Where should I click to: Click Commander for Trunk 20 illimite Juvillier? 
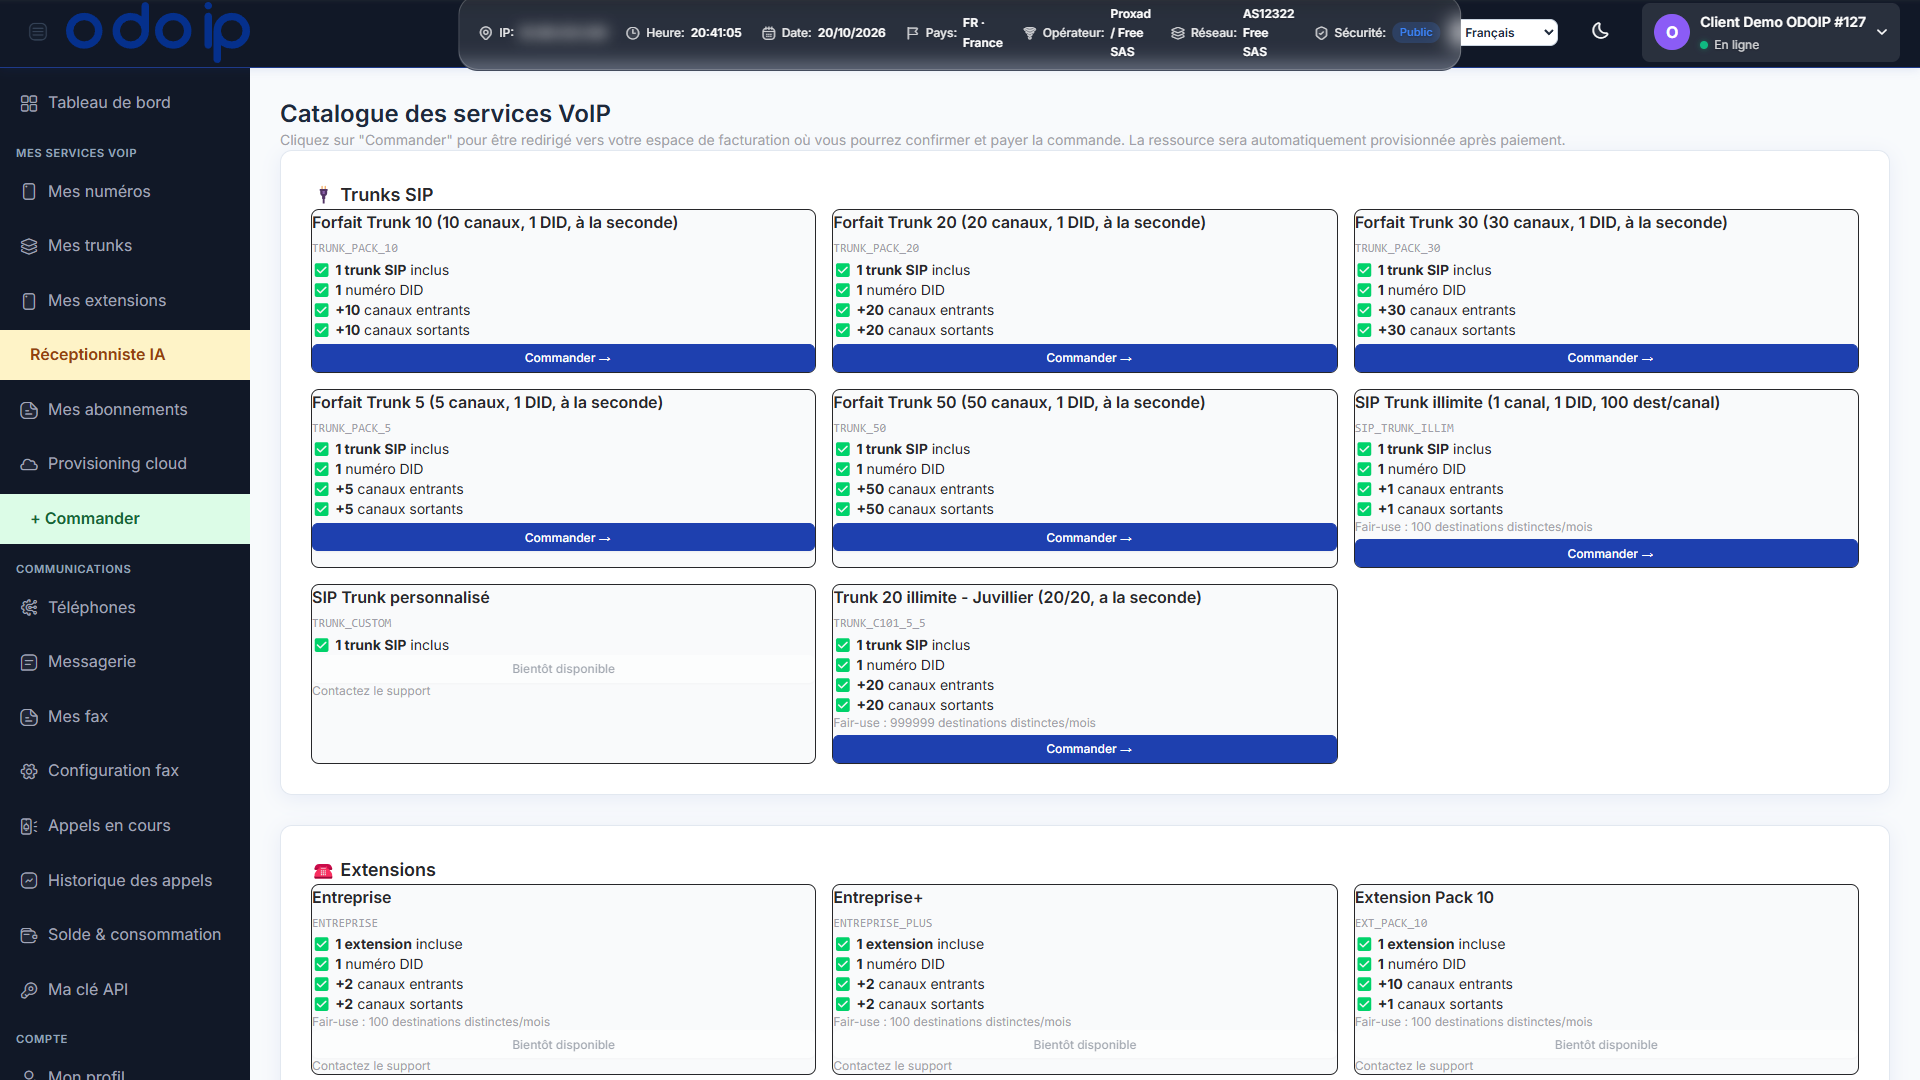[x=1084, y=749]
